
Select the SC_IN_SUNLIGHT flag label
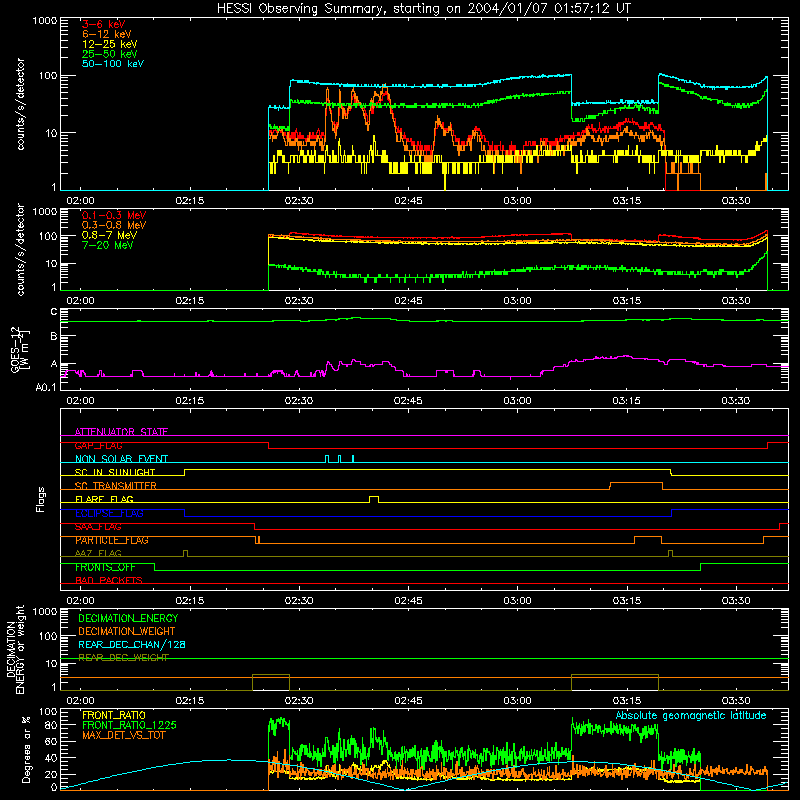pos(115,472)
